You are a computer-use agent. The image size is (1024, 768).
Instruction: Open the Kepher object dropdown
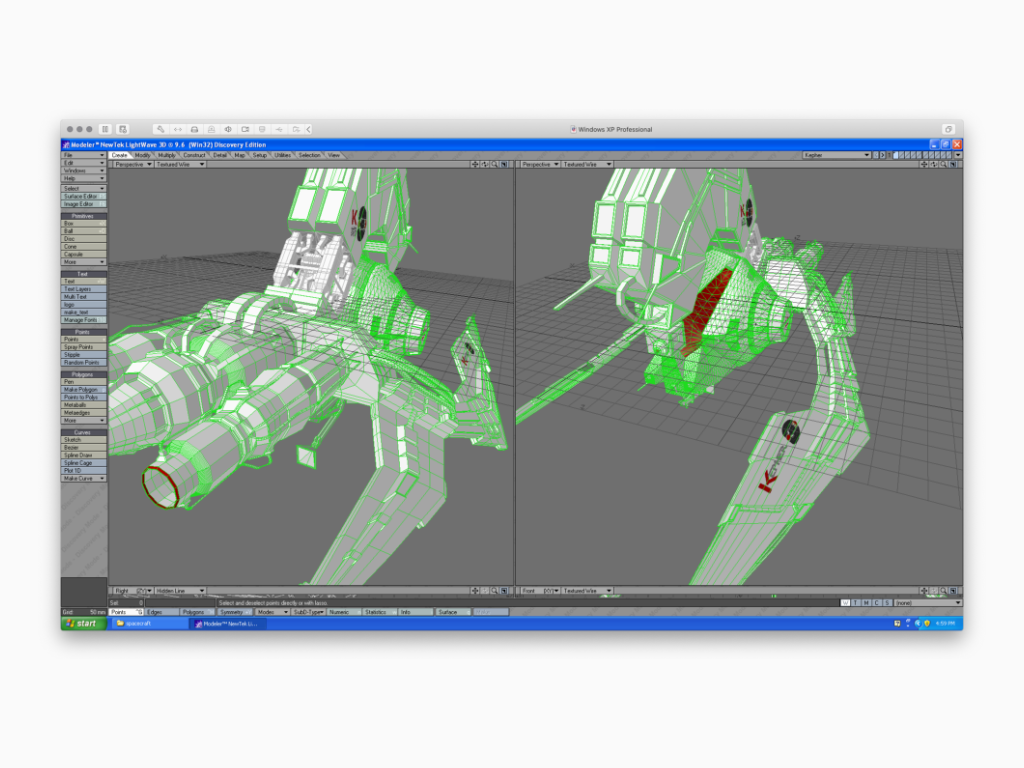[837, 155]
